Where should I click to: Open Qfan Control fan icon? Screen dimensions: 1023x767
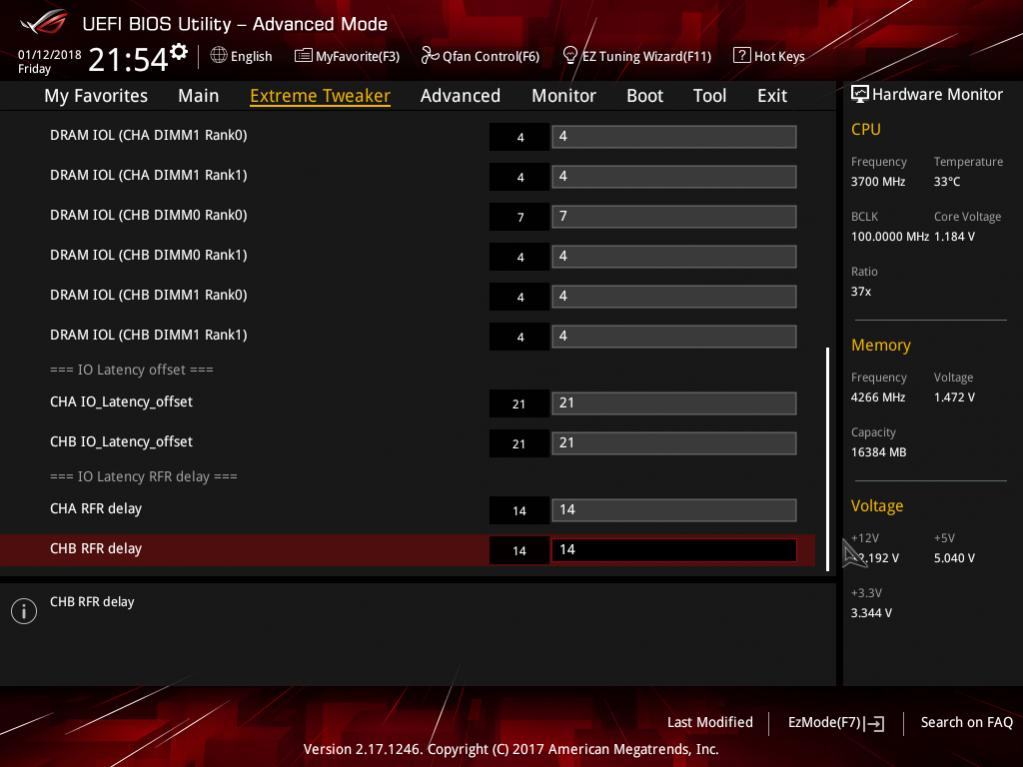[429, 55]
